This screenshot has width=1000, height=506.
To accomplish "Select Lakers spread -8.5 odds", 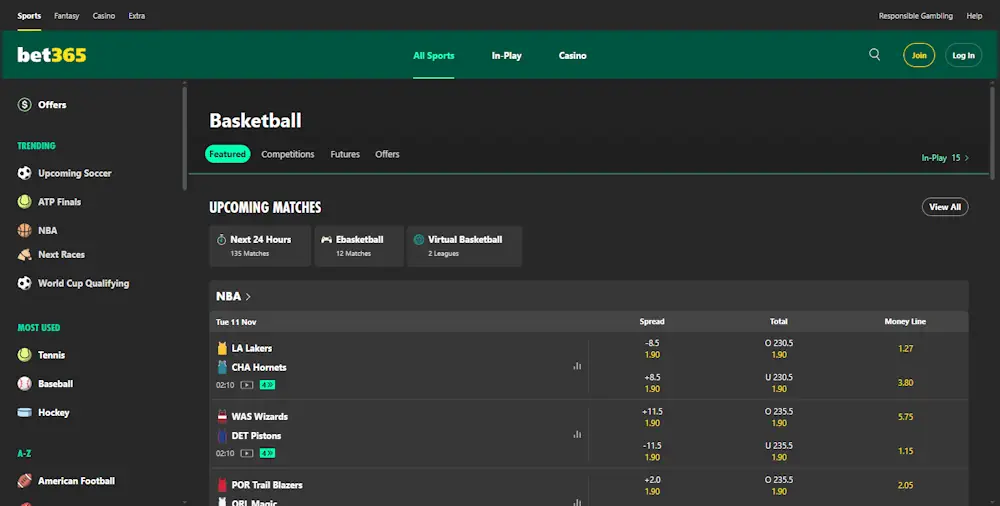I will [x=652, y=349].
